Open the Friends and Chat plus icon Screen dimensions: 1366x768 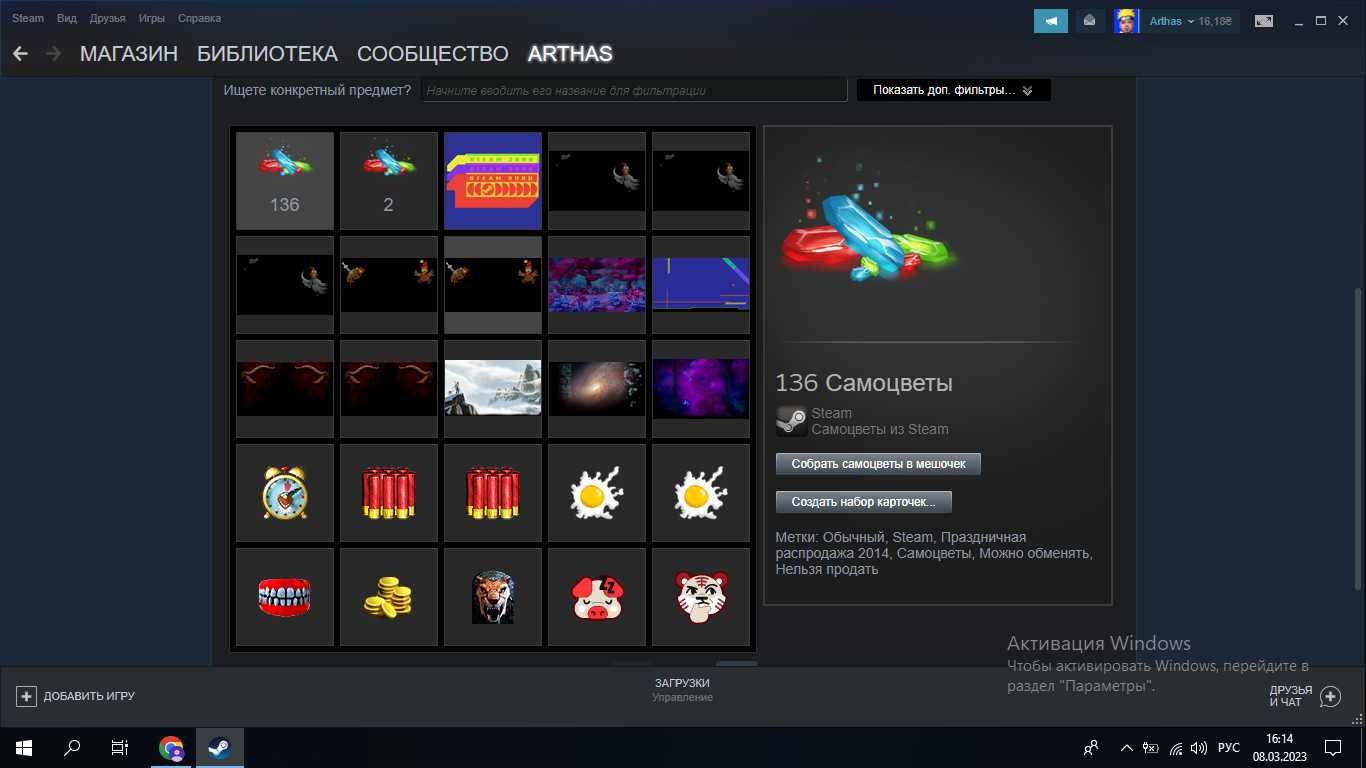click(x=1330, y=696)
